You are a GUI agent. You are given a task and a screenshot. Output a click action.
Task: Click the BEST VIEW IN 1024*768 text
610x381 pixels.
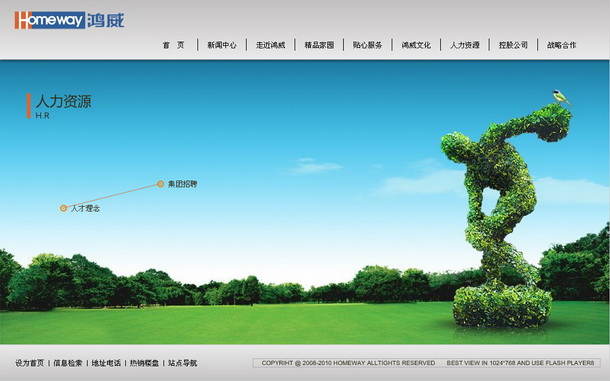coord(520,363)
